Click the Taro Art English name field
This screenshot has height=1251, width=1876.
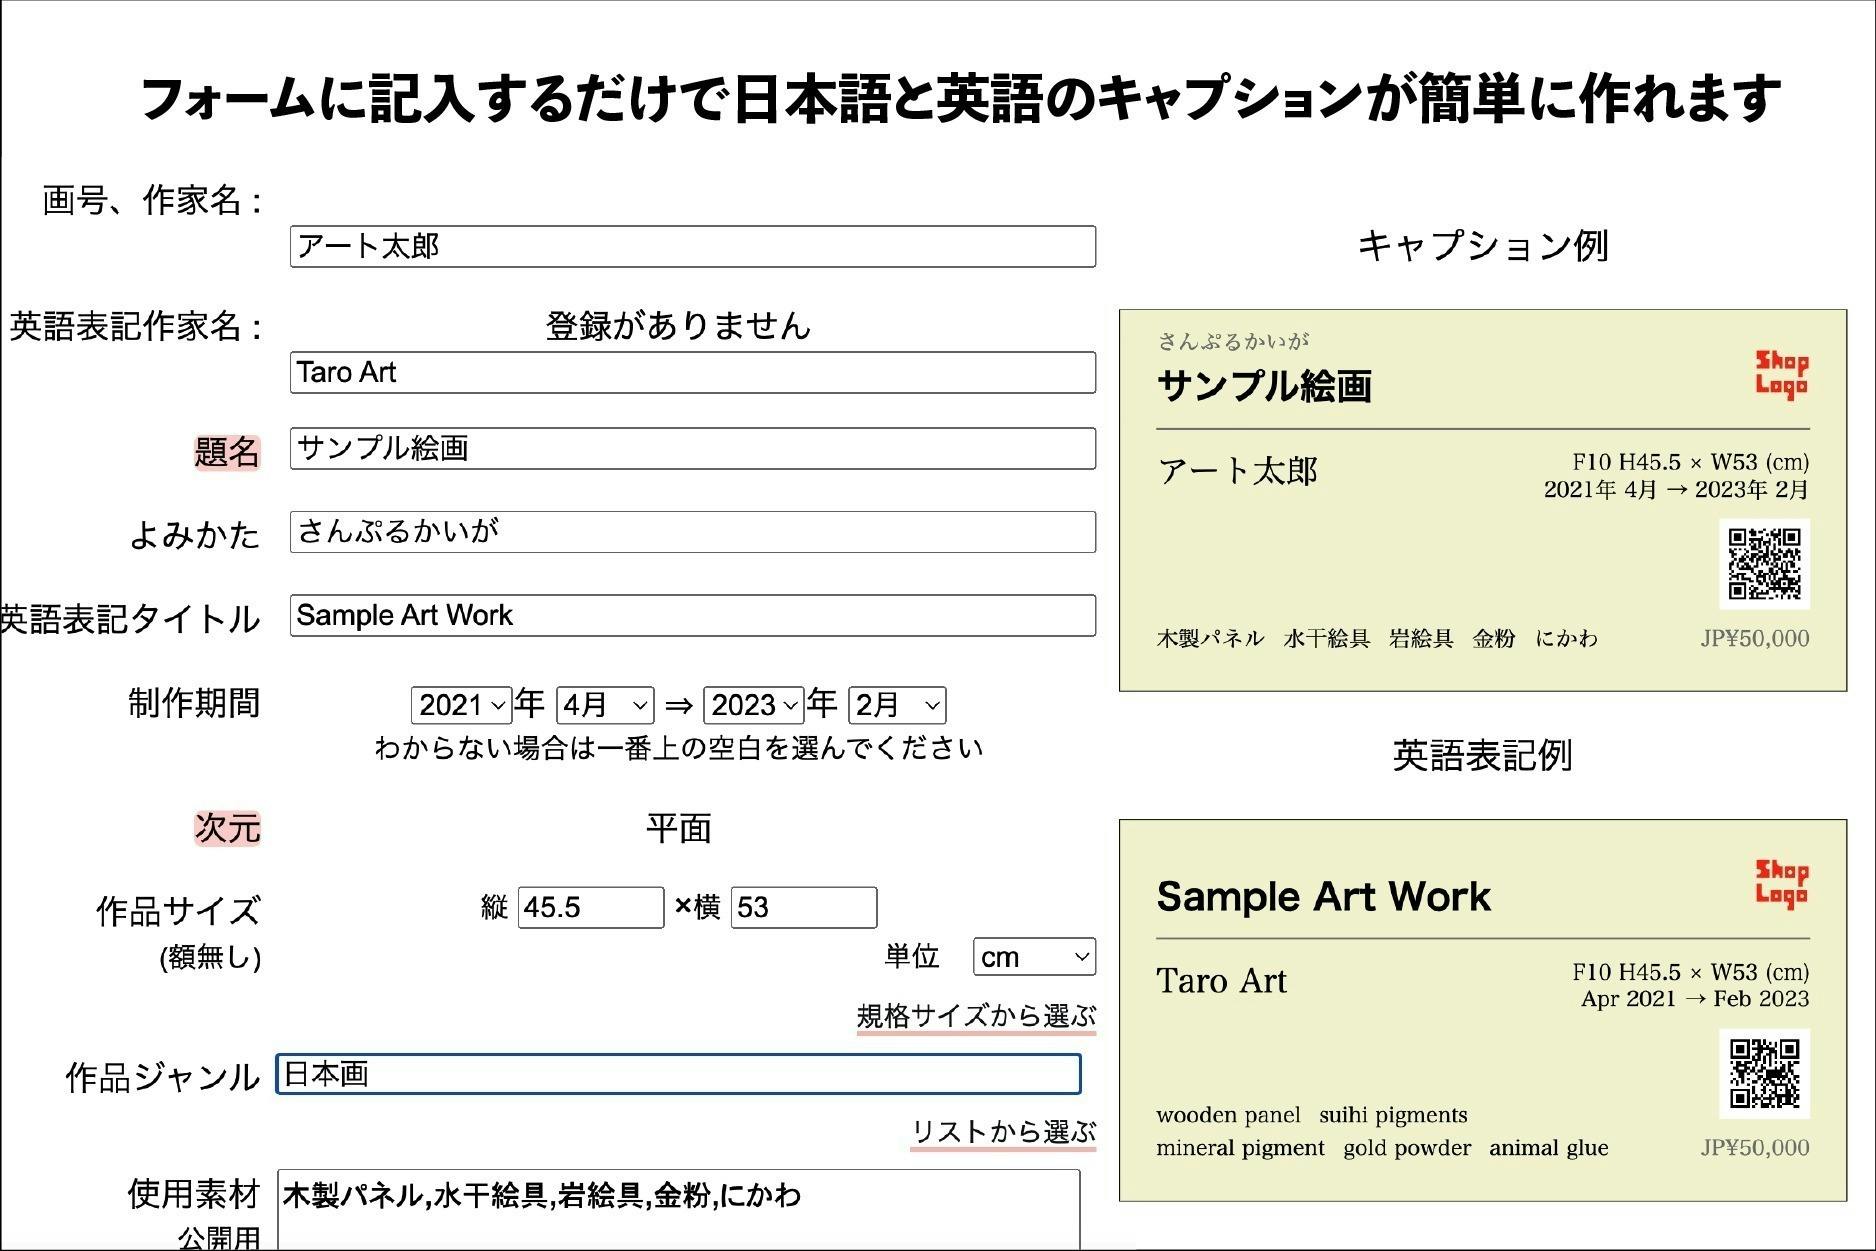pos(692,373)
